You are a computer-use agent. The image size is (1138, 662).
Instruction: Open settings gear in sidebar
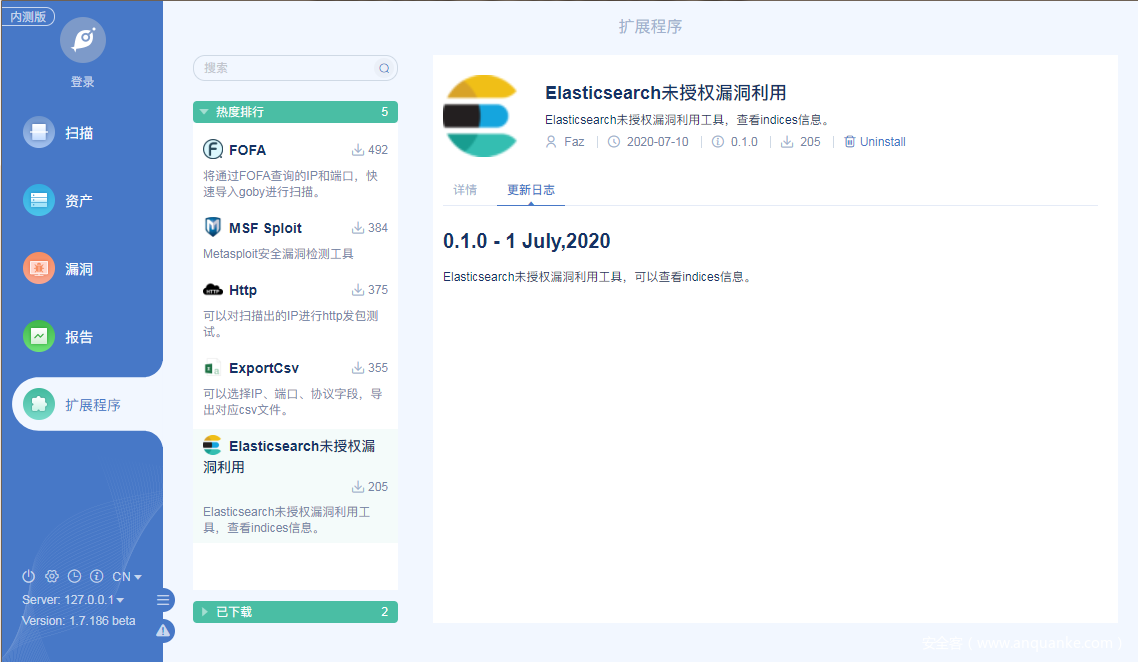(52, 576)
